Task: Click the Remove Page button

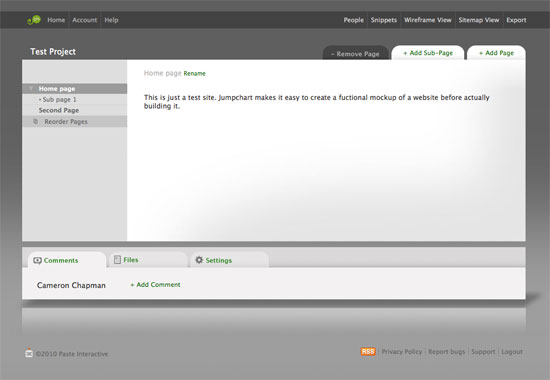Action: pos(355,54)
